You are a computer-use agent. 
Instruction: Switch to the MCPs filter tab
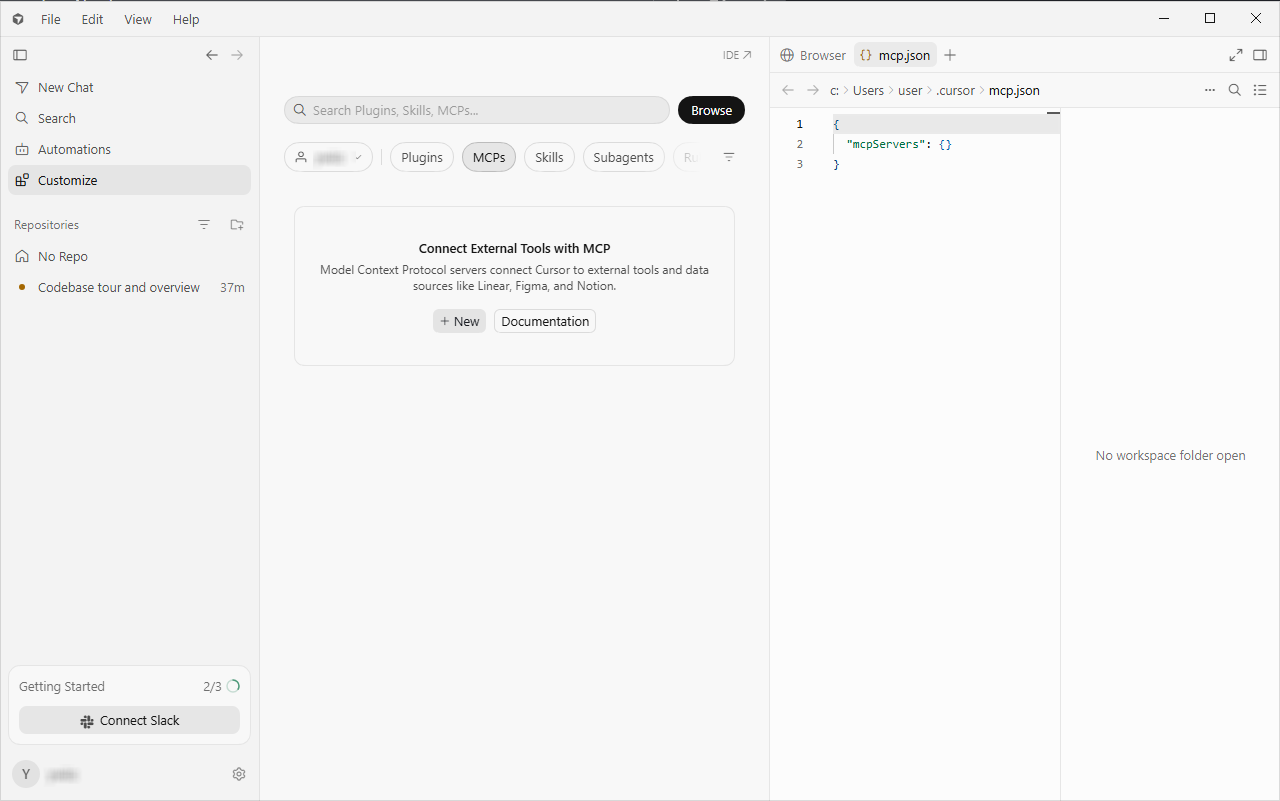[489, 157]
